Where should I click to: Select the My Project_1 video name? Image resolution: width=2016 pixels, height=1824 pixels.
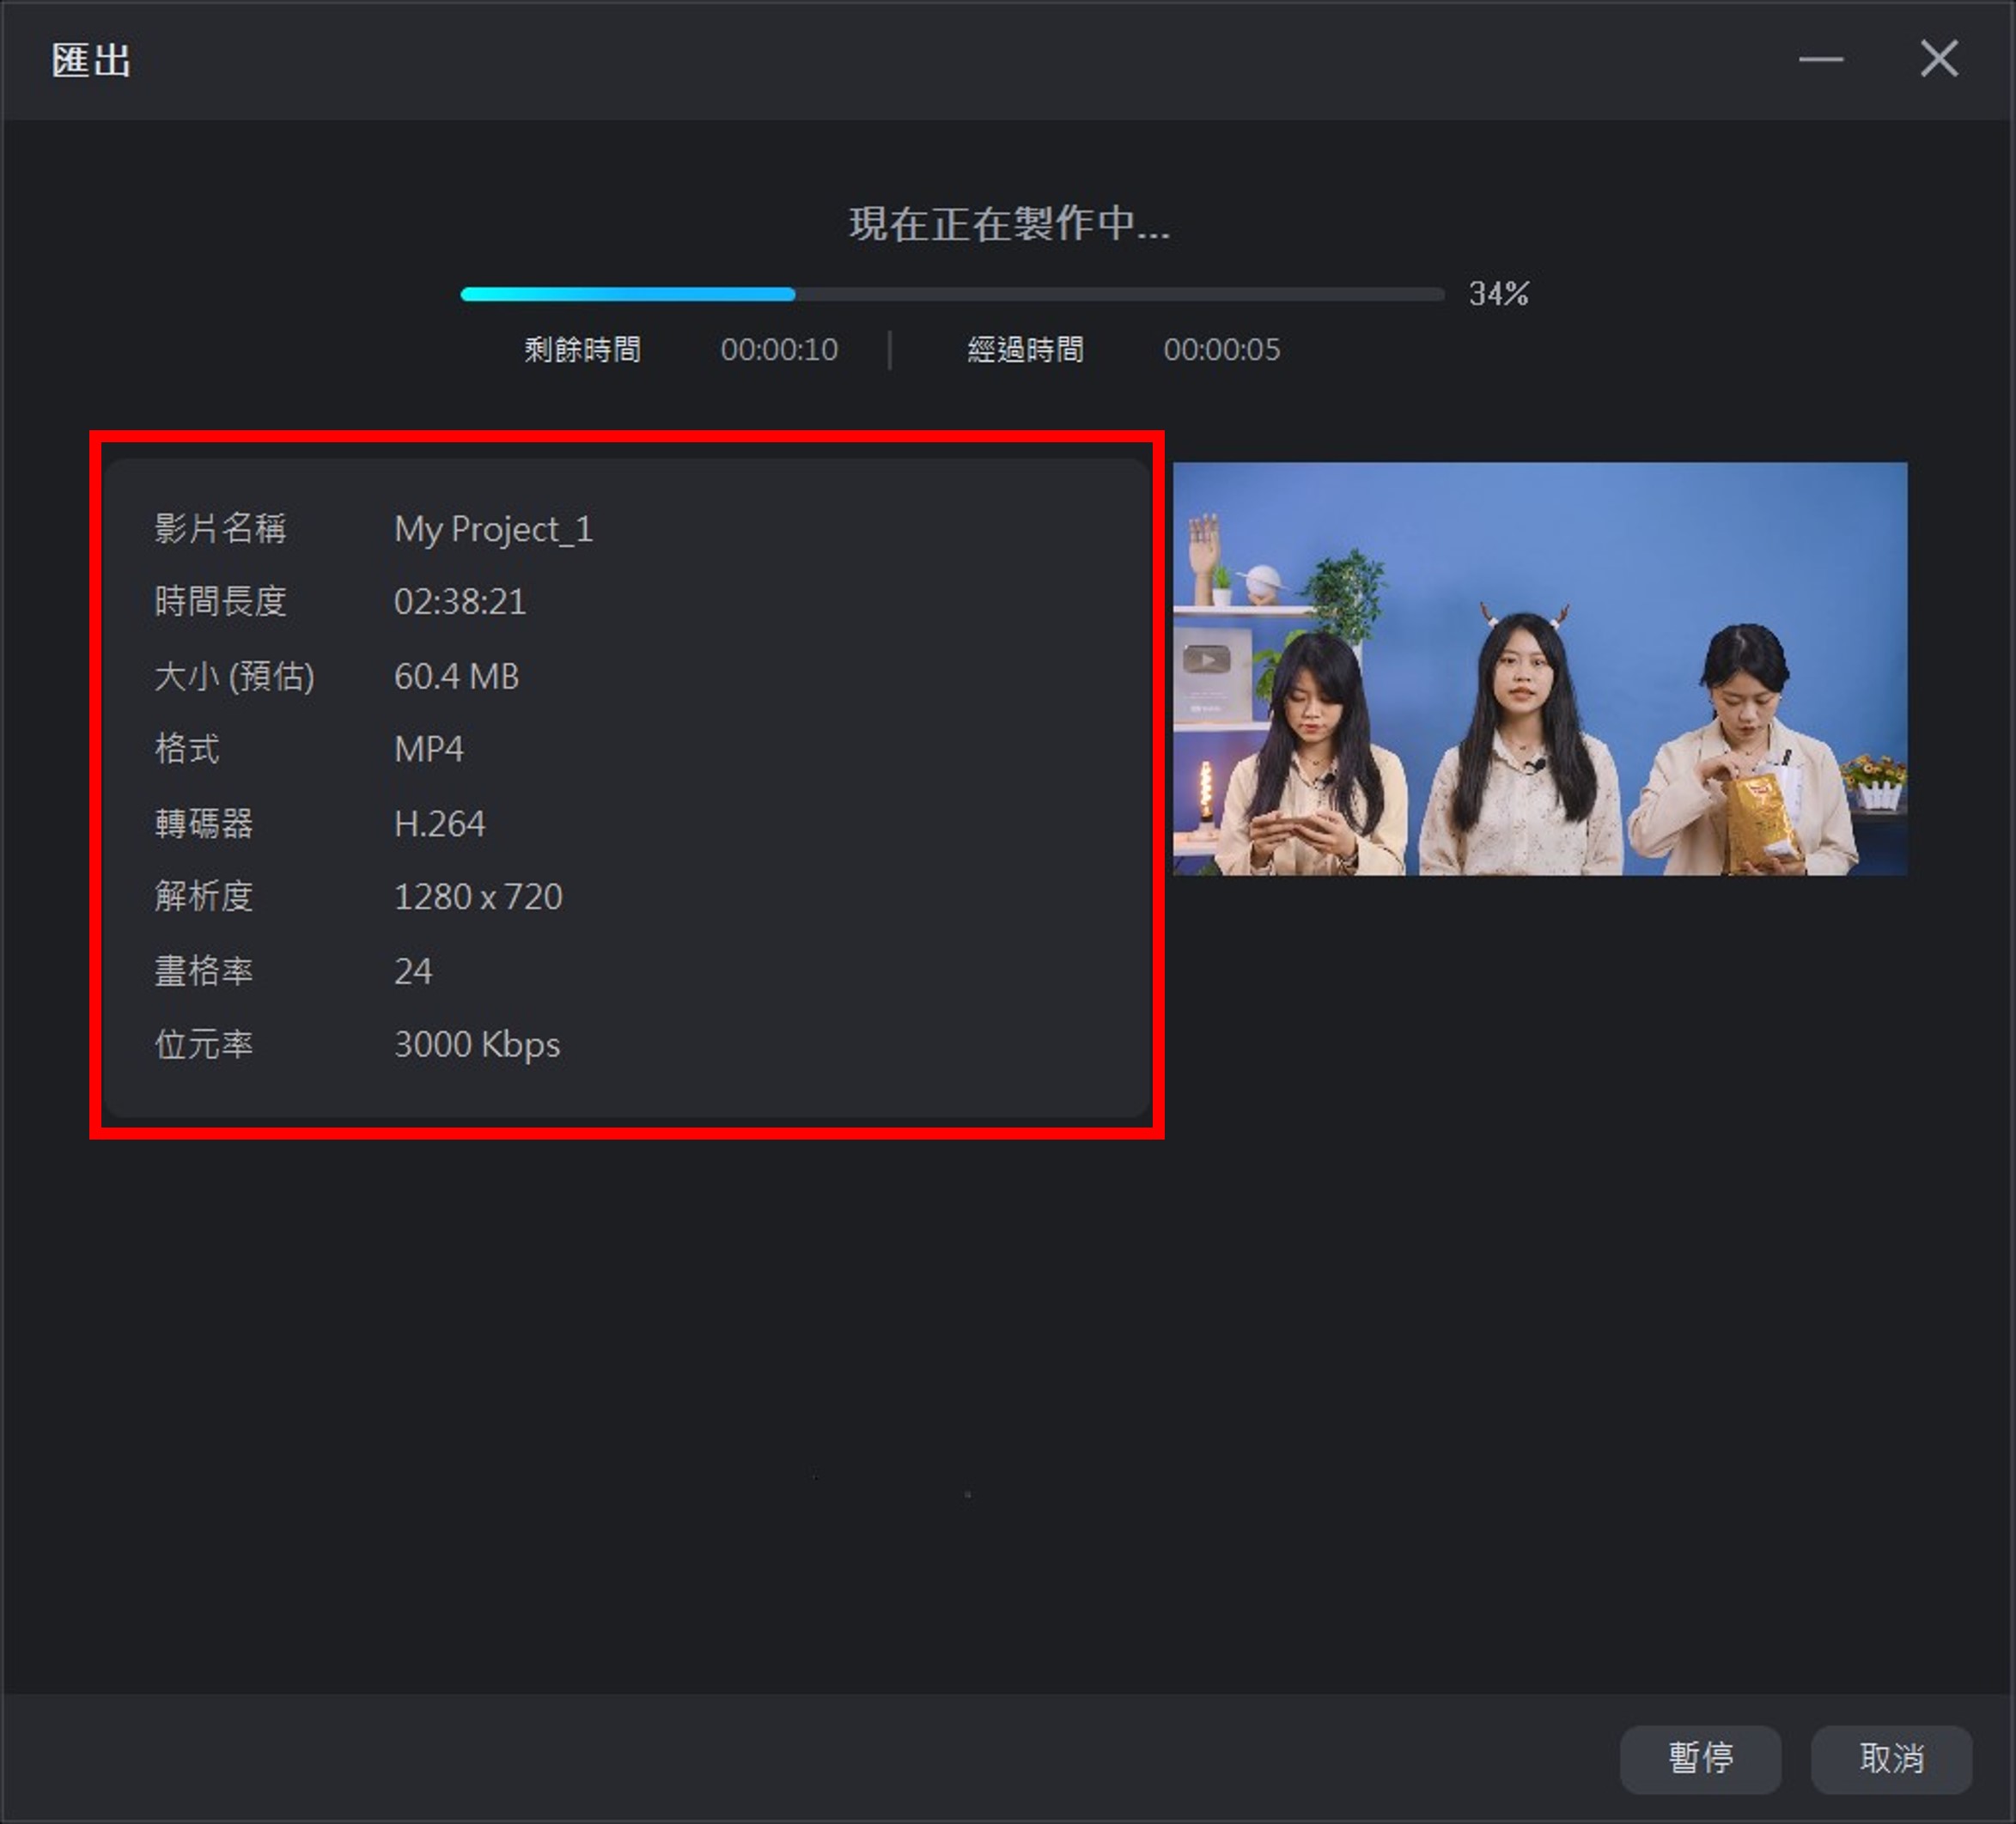pyautogui.click(x=494, y=528)
